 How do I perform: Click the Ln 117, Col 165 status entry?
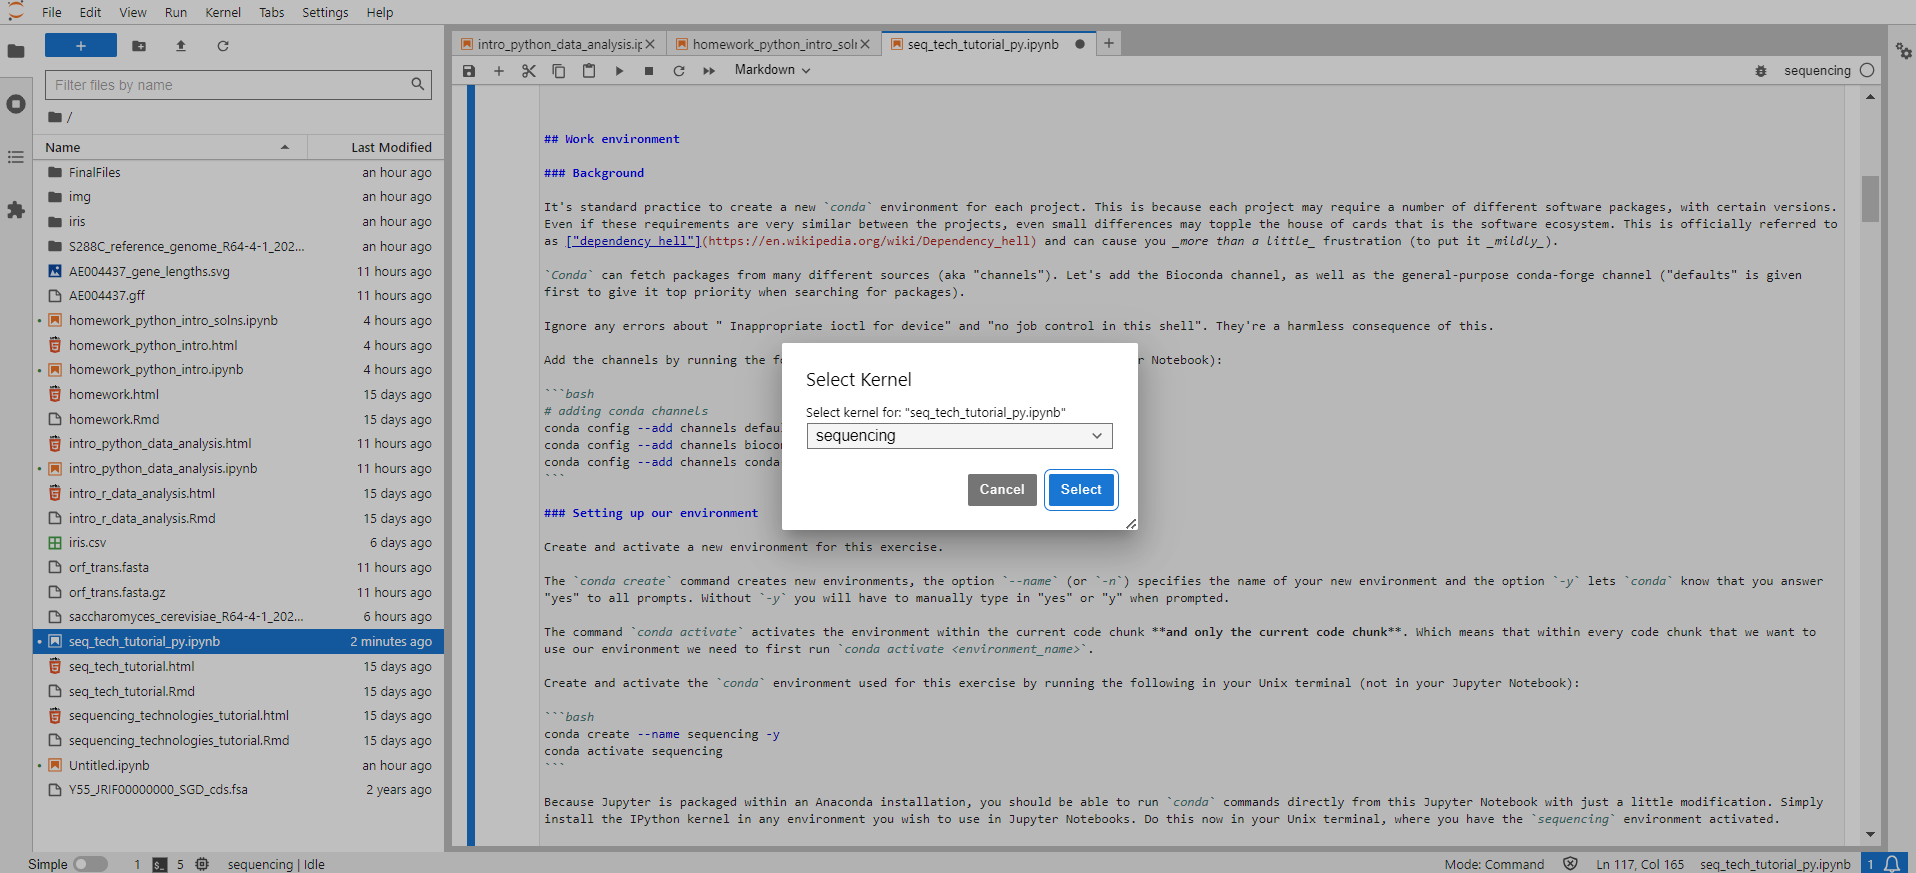[1640, 864]
